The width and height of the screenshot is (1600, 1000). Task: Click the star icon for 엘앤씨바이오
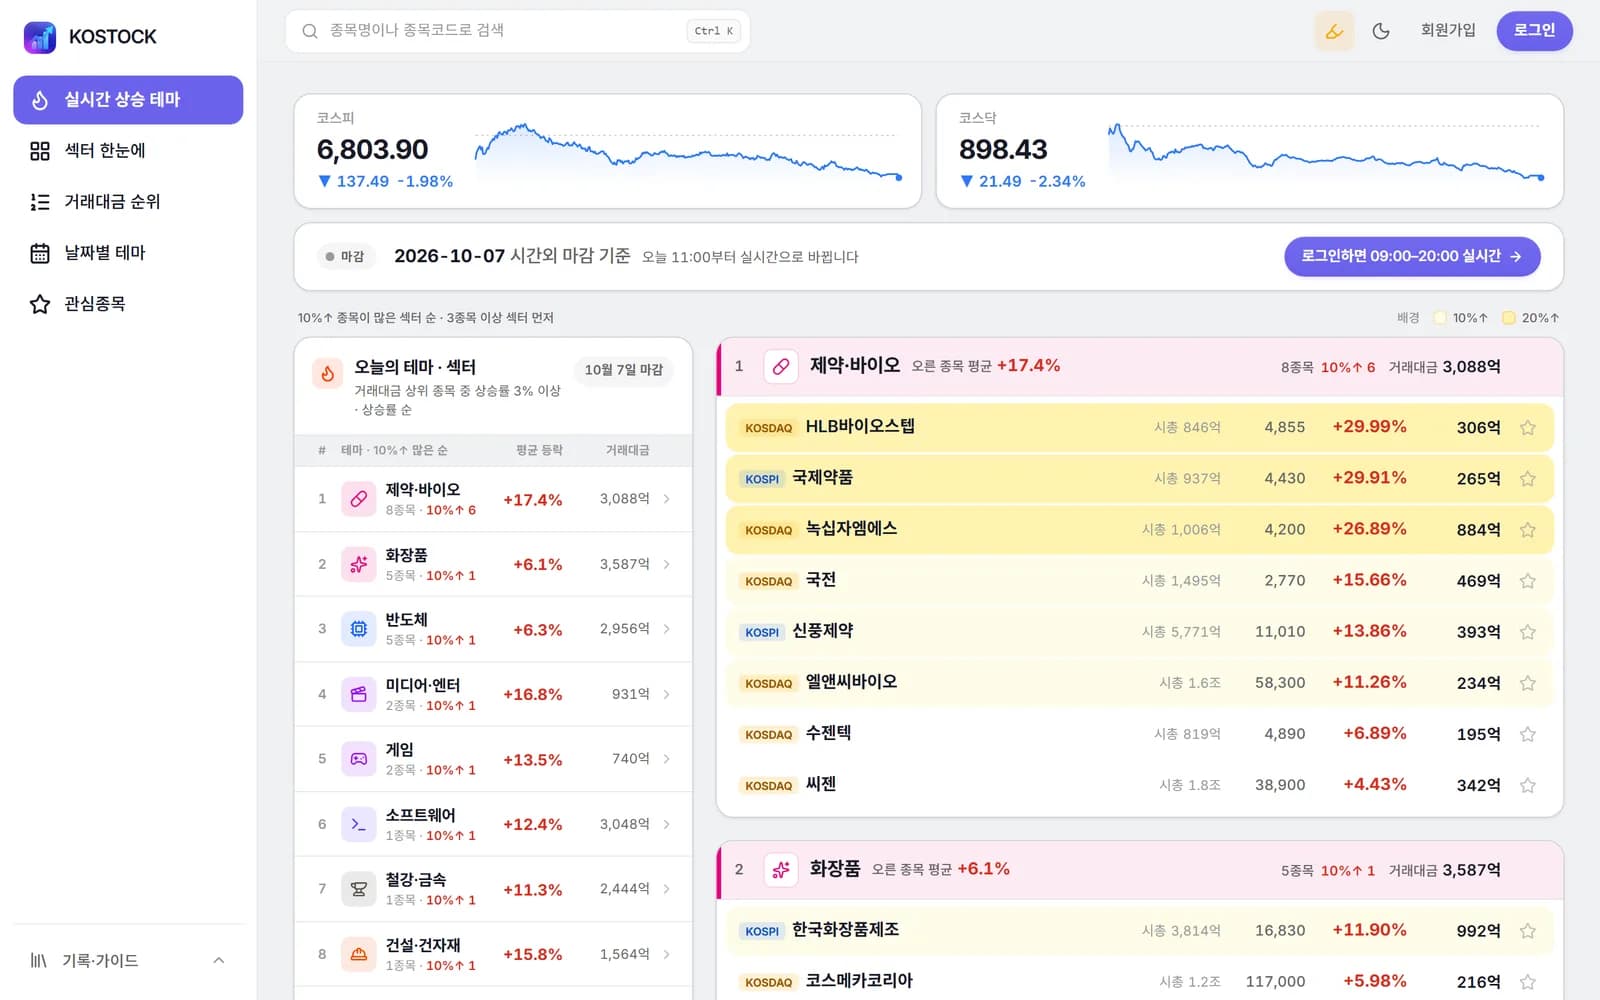click(x=1528, y=683)
